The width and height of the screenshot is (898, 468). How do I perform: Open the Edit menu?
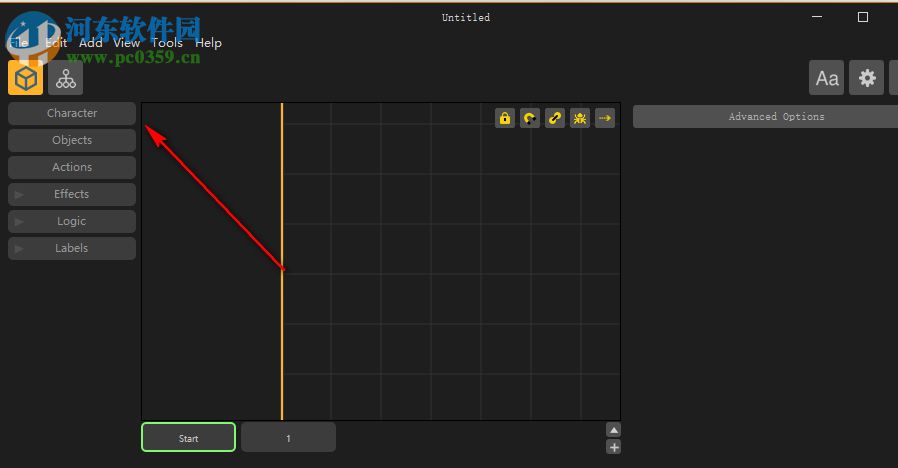point(56,43)
